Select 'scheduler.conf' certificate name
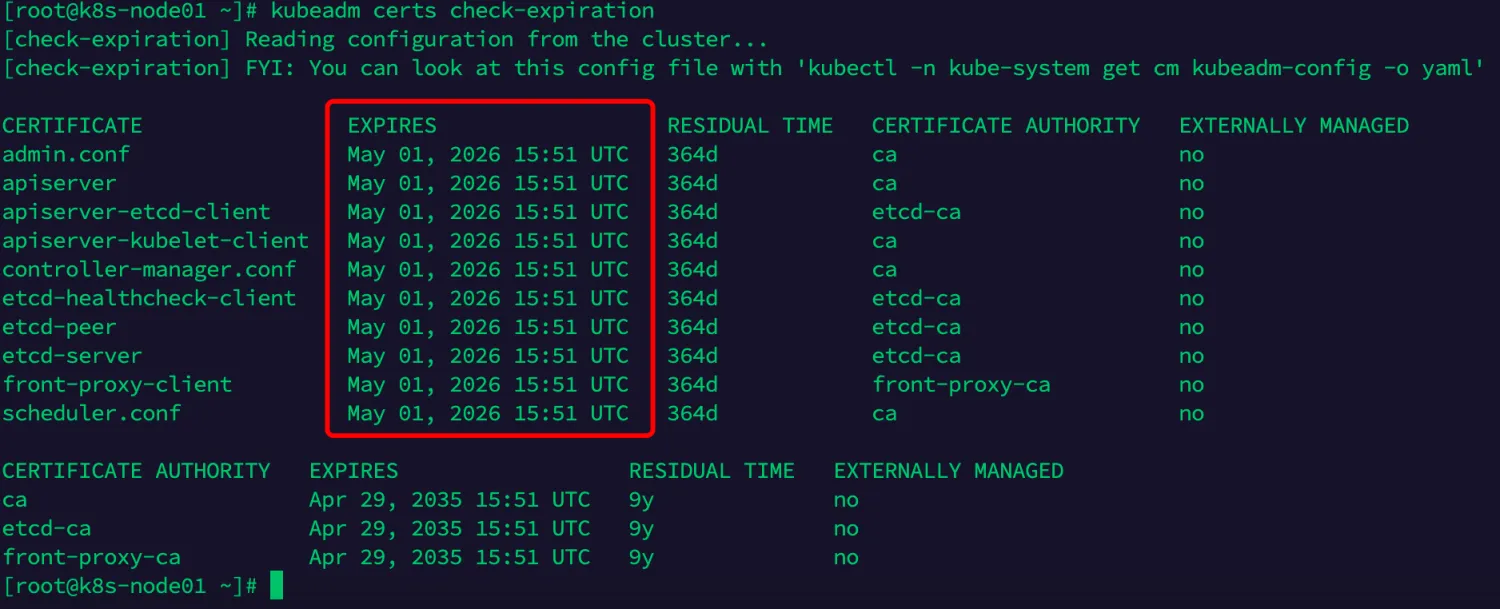Image resolution: width=1500 pixels, height=609 pixels. tap(91, 413)
